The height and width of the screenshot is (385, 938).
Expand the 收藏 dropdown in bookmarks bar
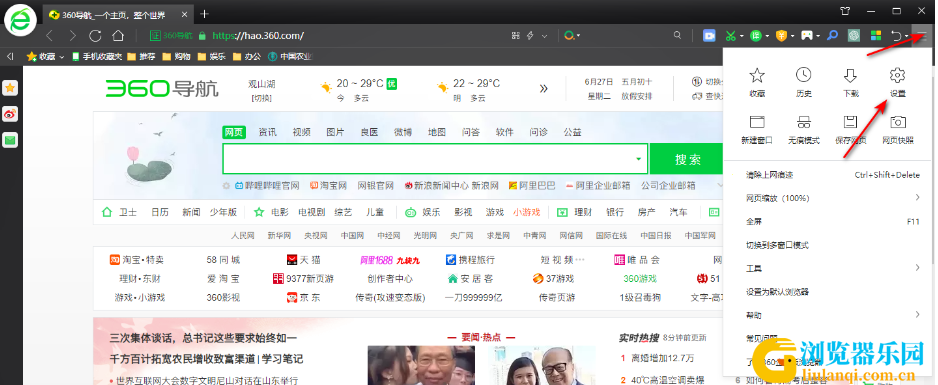[62, 57]
